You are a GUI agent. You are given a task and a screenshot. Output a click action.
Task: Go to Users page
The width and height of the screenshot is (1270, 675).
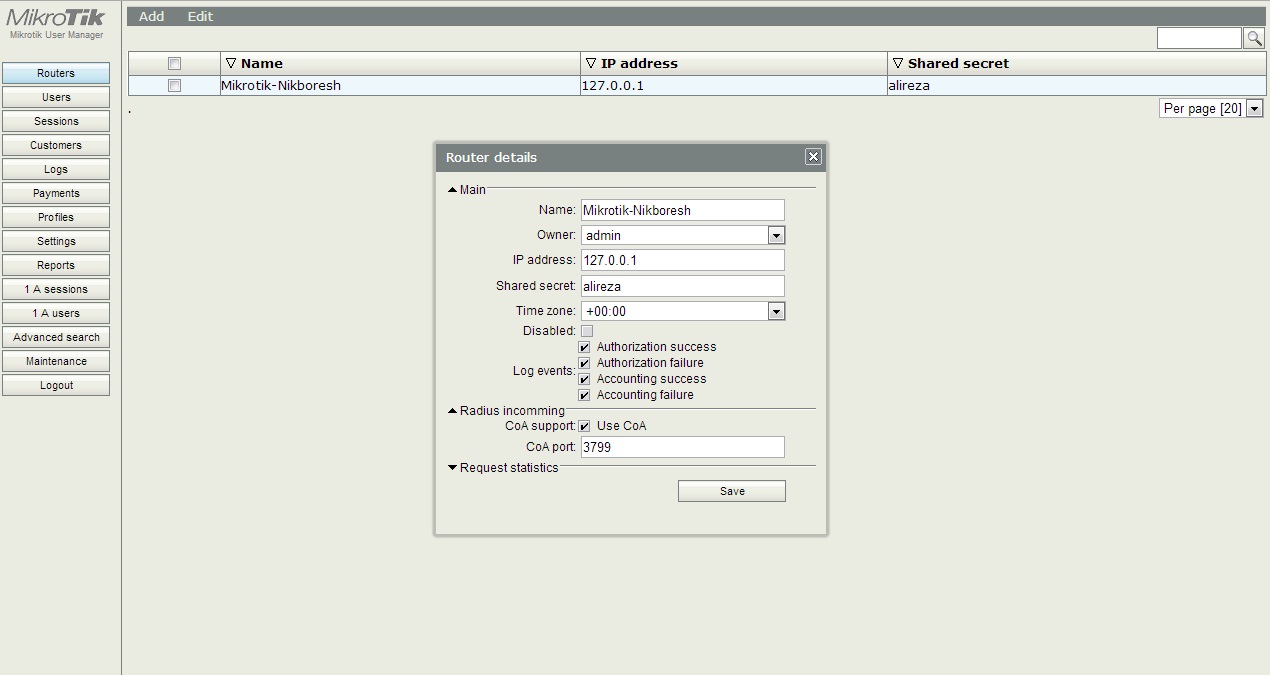(56, 97)
